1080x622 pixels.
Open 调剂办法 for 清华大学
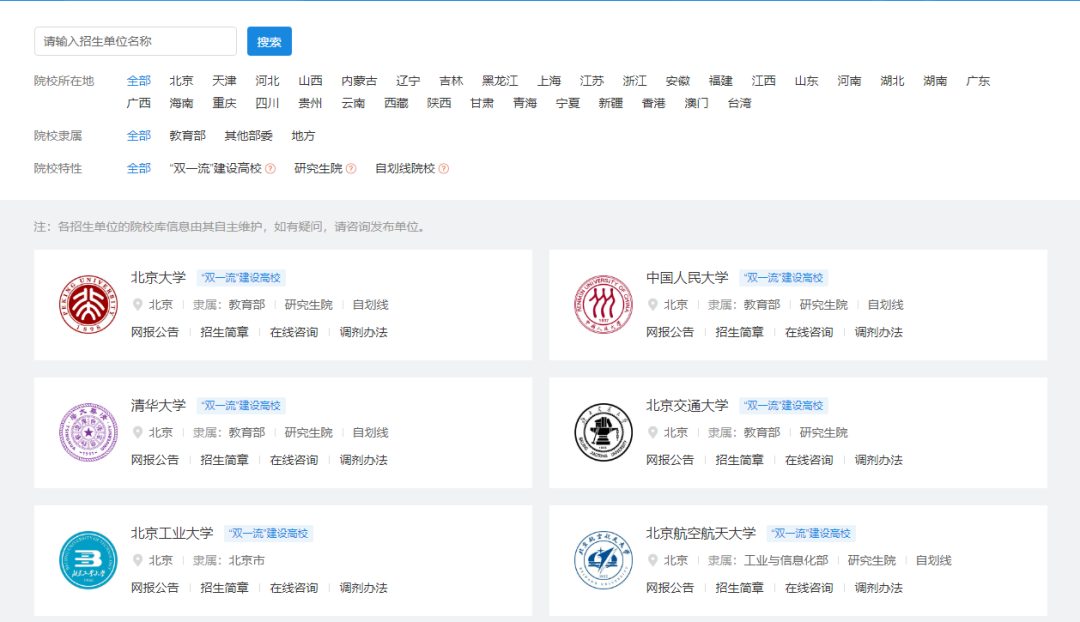pyautogui.click(x=364, y=460)
